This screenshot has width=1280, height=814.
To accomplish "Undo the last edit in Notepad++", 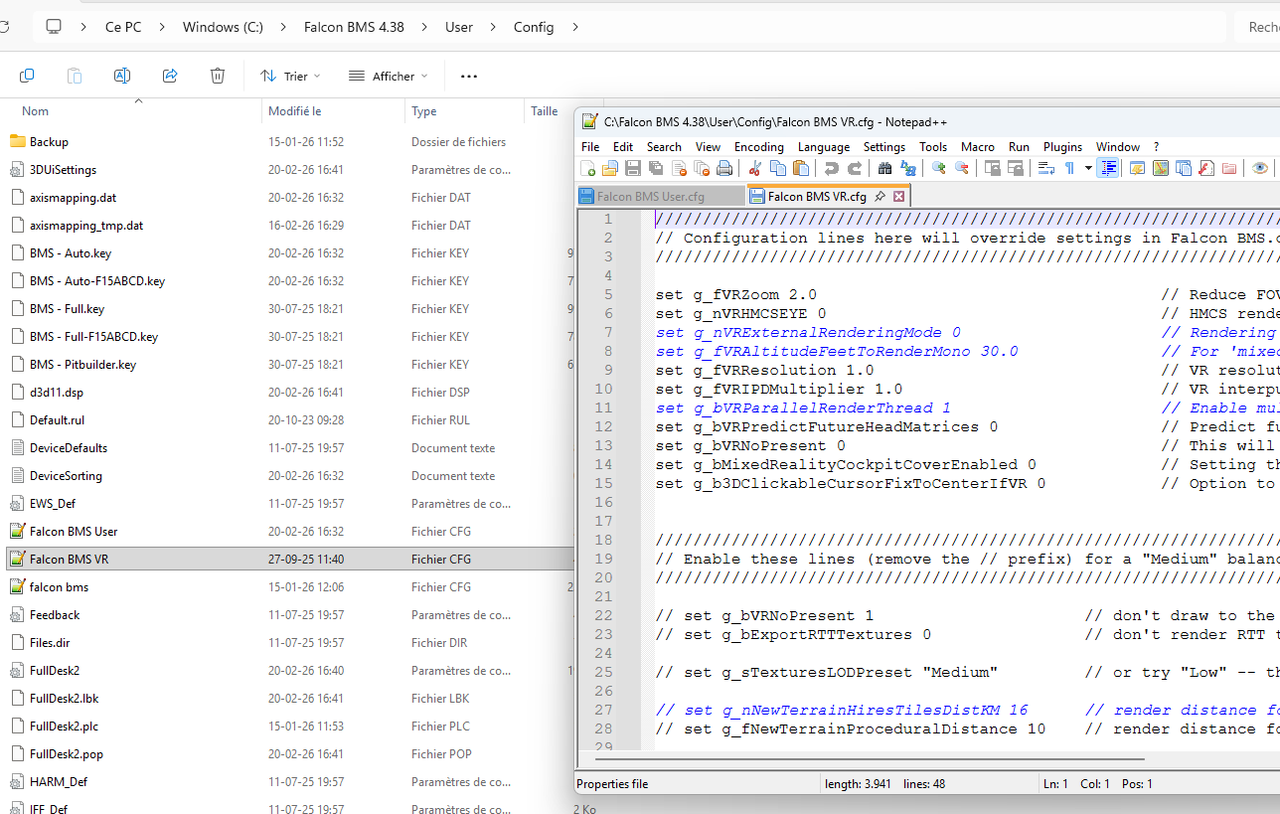I will coord(831,169).
